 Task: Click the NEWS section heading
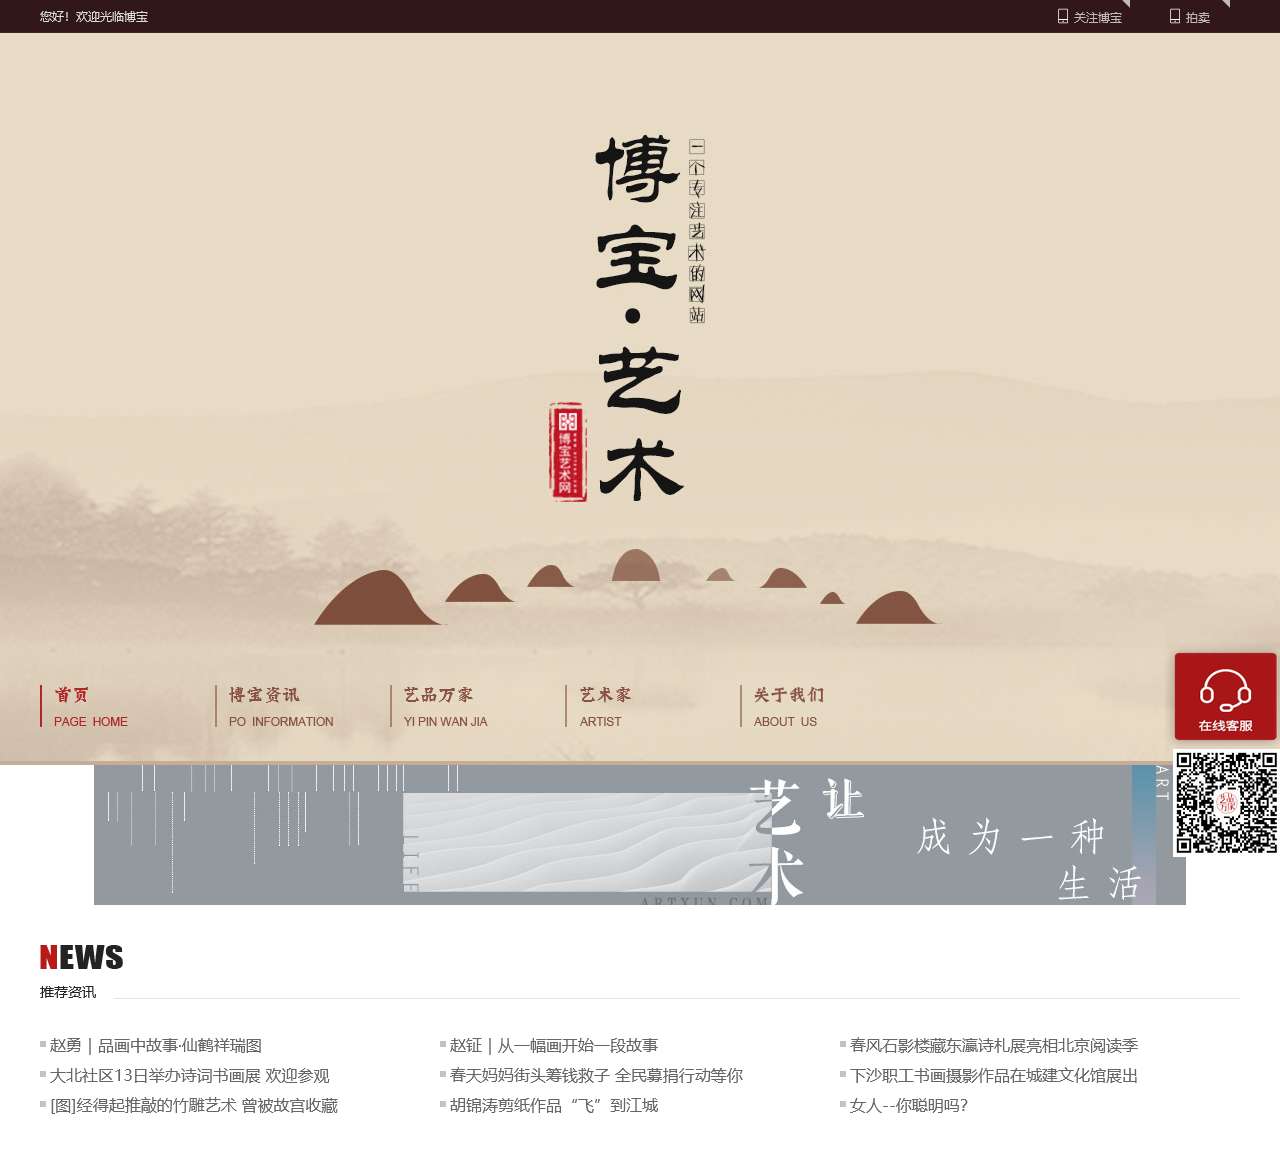tap(81, 957)
